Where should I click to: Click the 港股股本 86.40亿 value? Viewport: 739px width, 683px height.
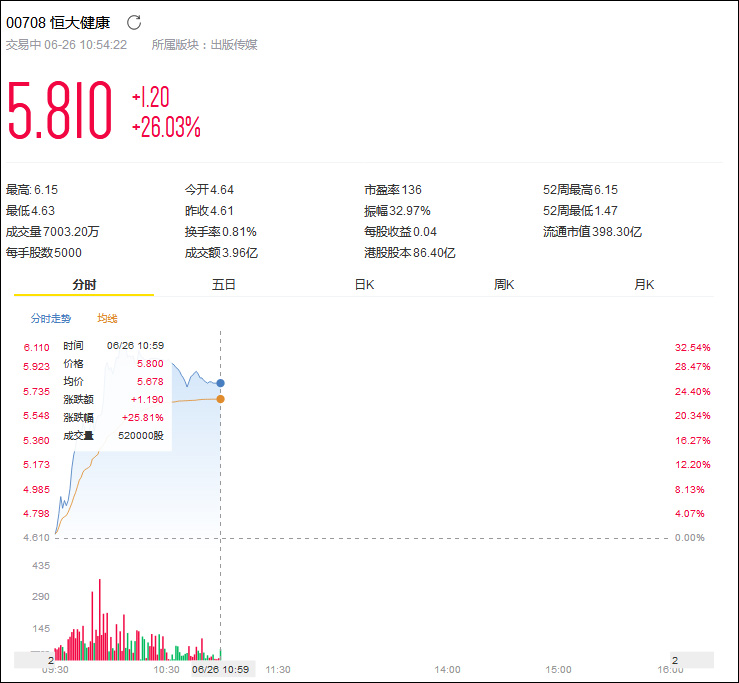click(410, 253)
